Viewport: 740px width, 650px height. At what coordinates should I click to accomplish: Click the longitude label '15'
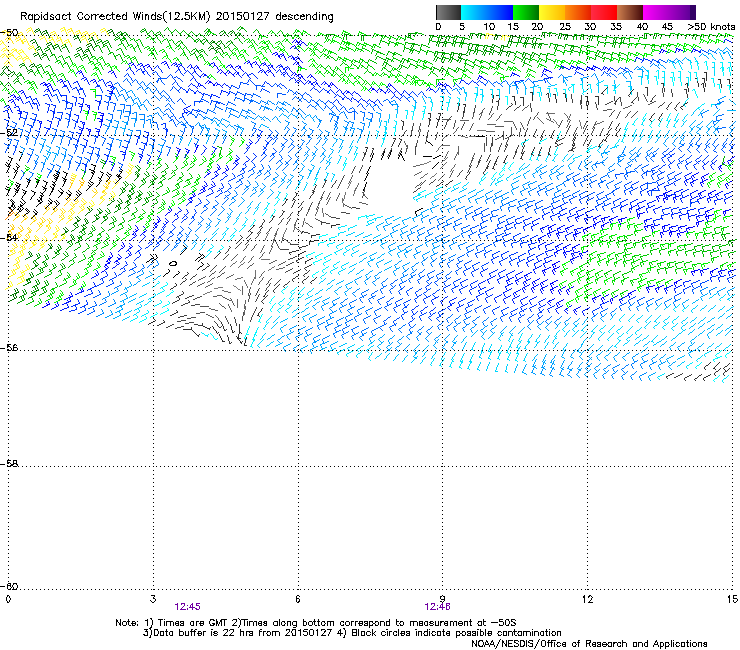coord(732,599)
